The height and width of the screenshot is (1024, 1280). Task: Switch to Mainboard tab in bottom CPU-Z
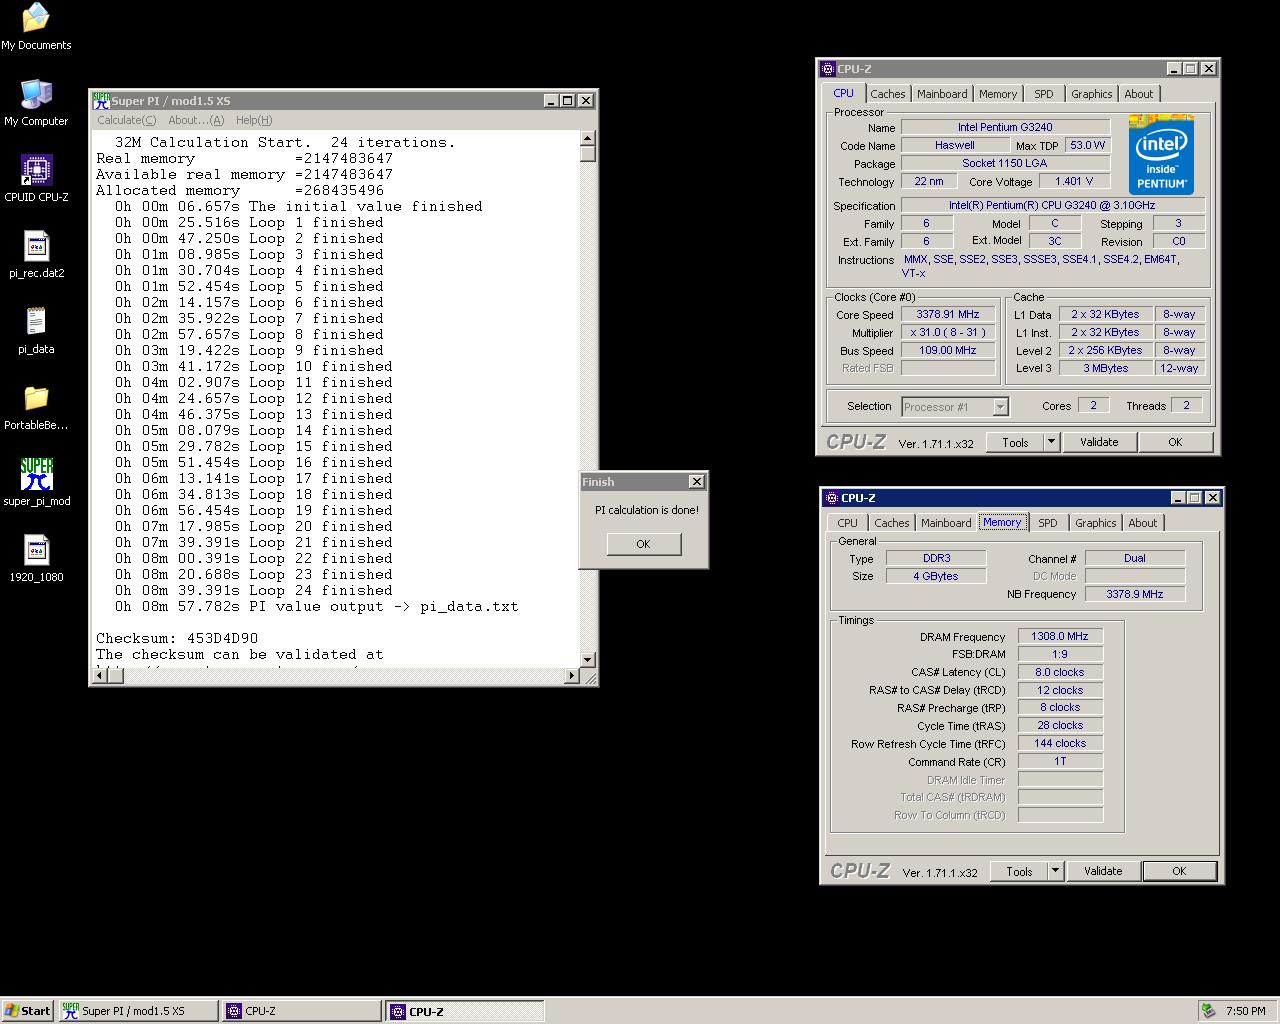click(946, 523)
